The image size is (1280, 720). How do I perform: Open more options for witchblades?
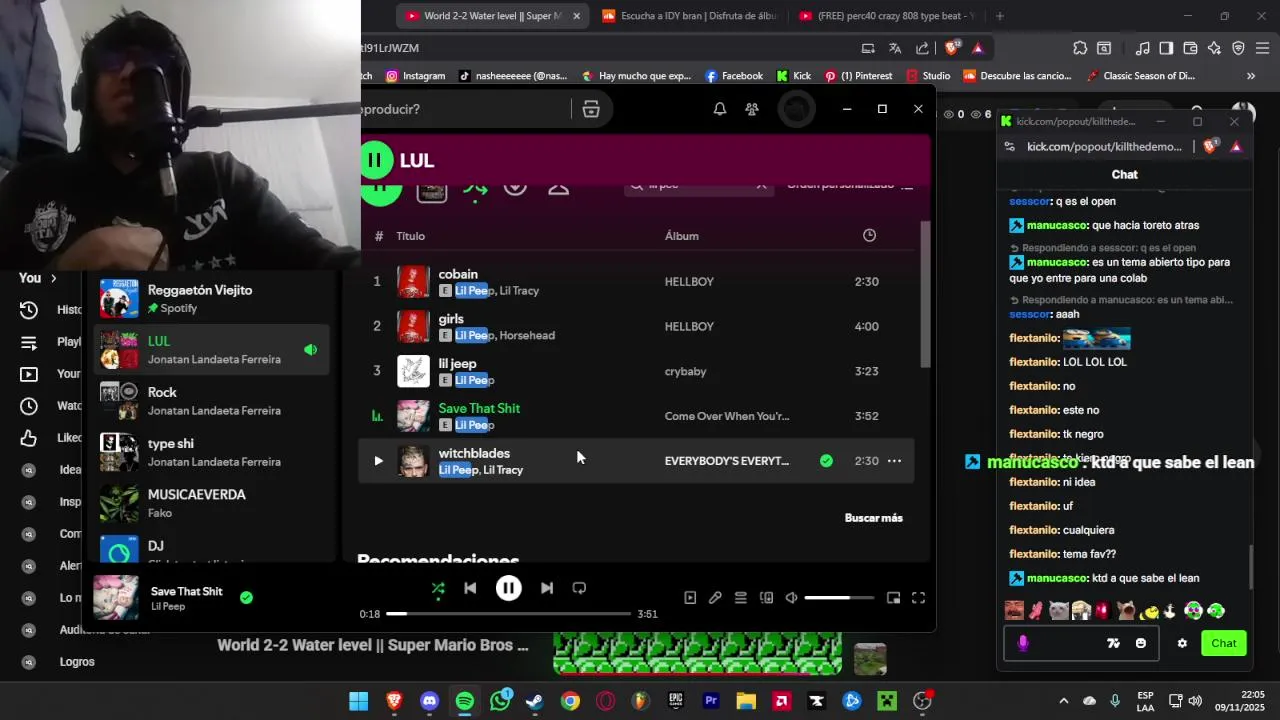point(894,461)
